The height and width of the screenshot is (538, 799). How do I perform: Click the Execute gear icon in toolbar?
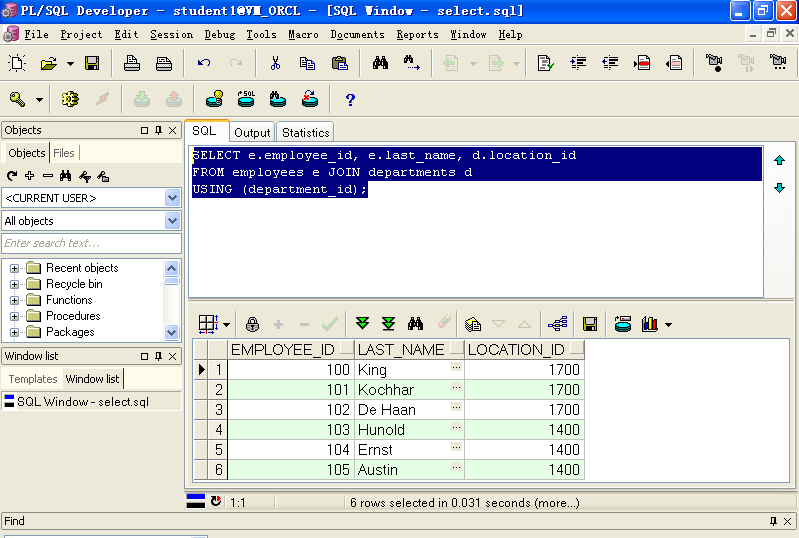point(70,99)
